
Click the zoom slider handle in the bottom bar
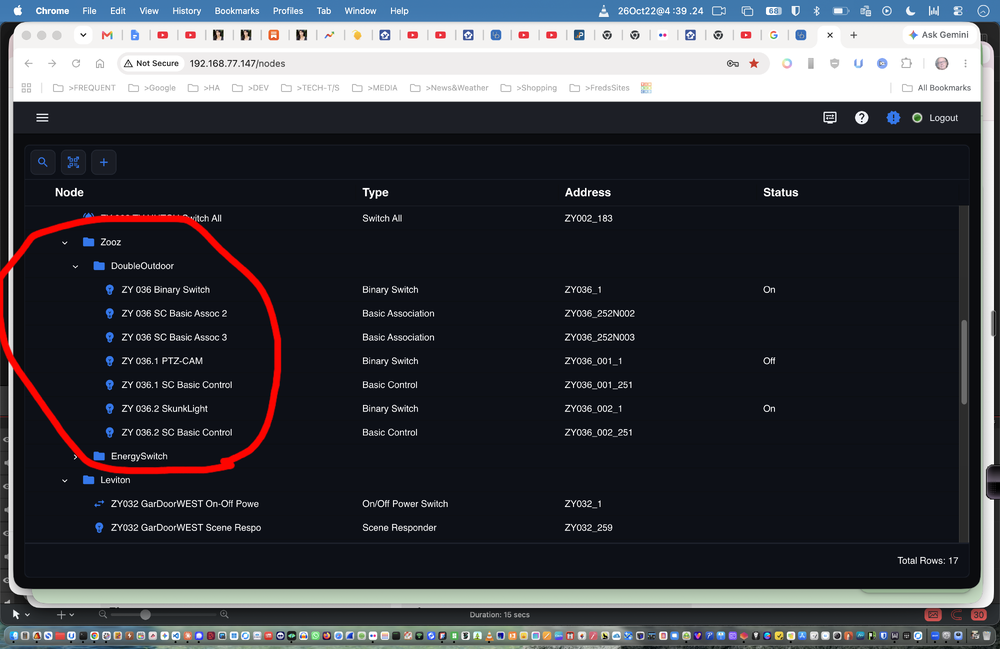145,615
